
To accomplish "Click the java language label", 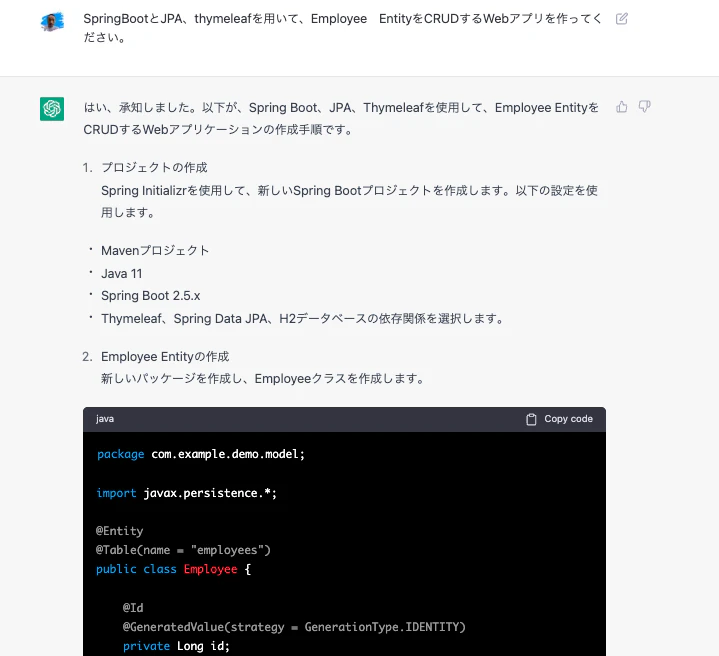I will click(105, 419).
